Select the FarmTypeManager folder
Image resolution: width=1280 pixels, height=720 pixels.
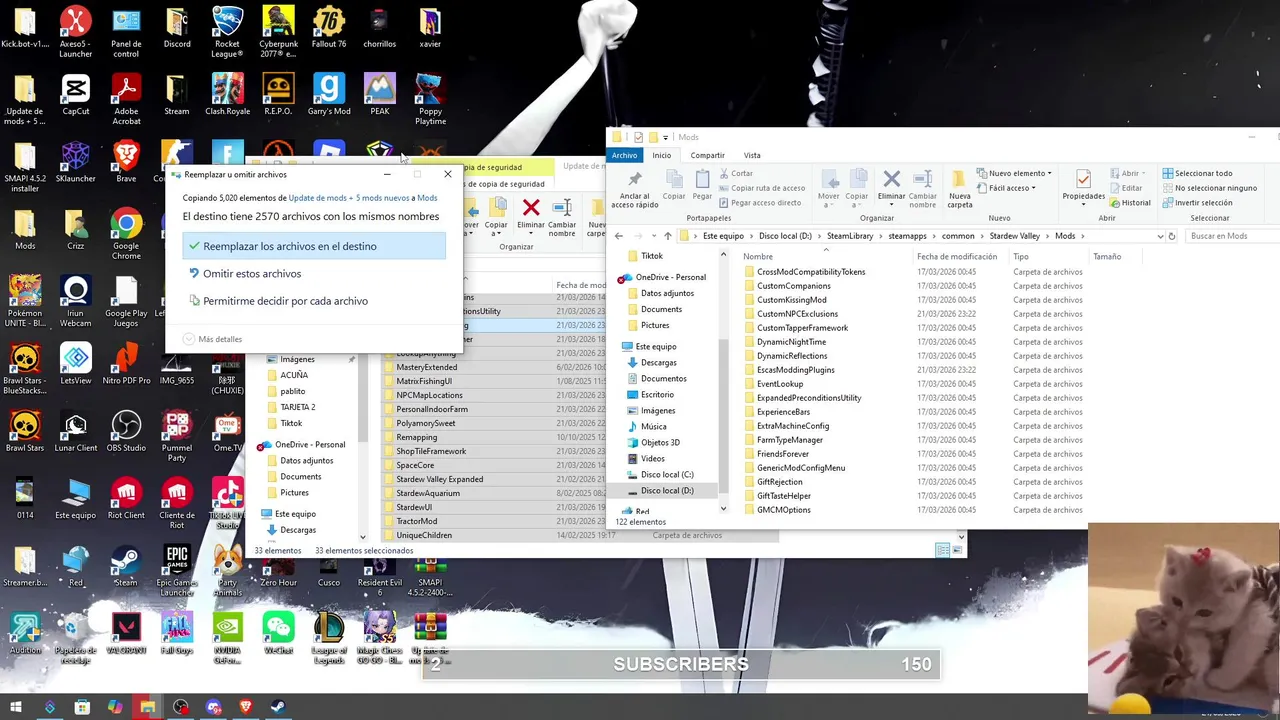789,440
